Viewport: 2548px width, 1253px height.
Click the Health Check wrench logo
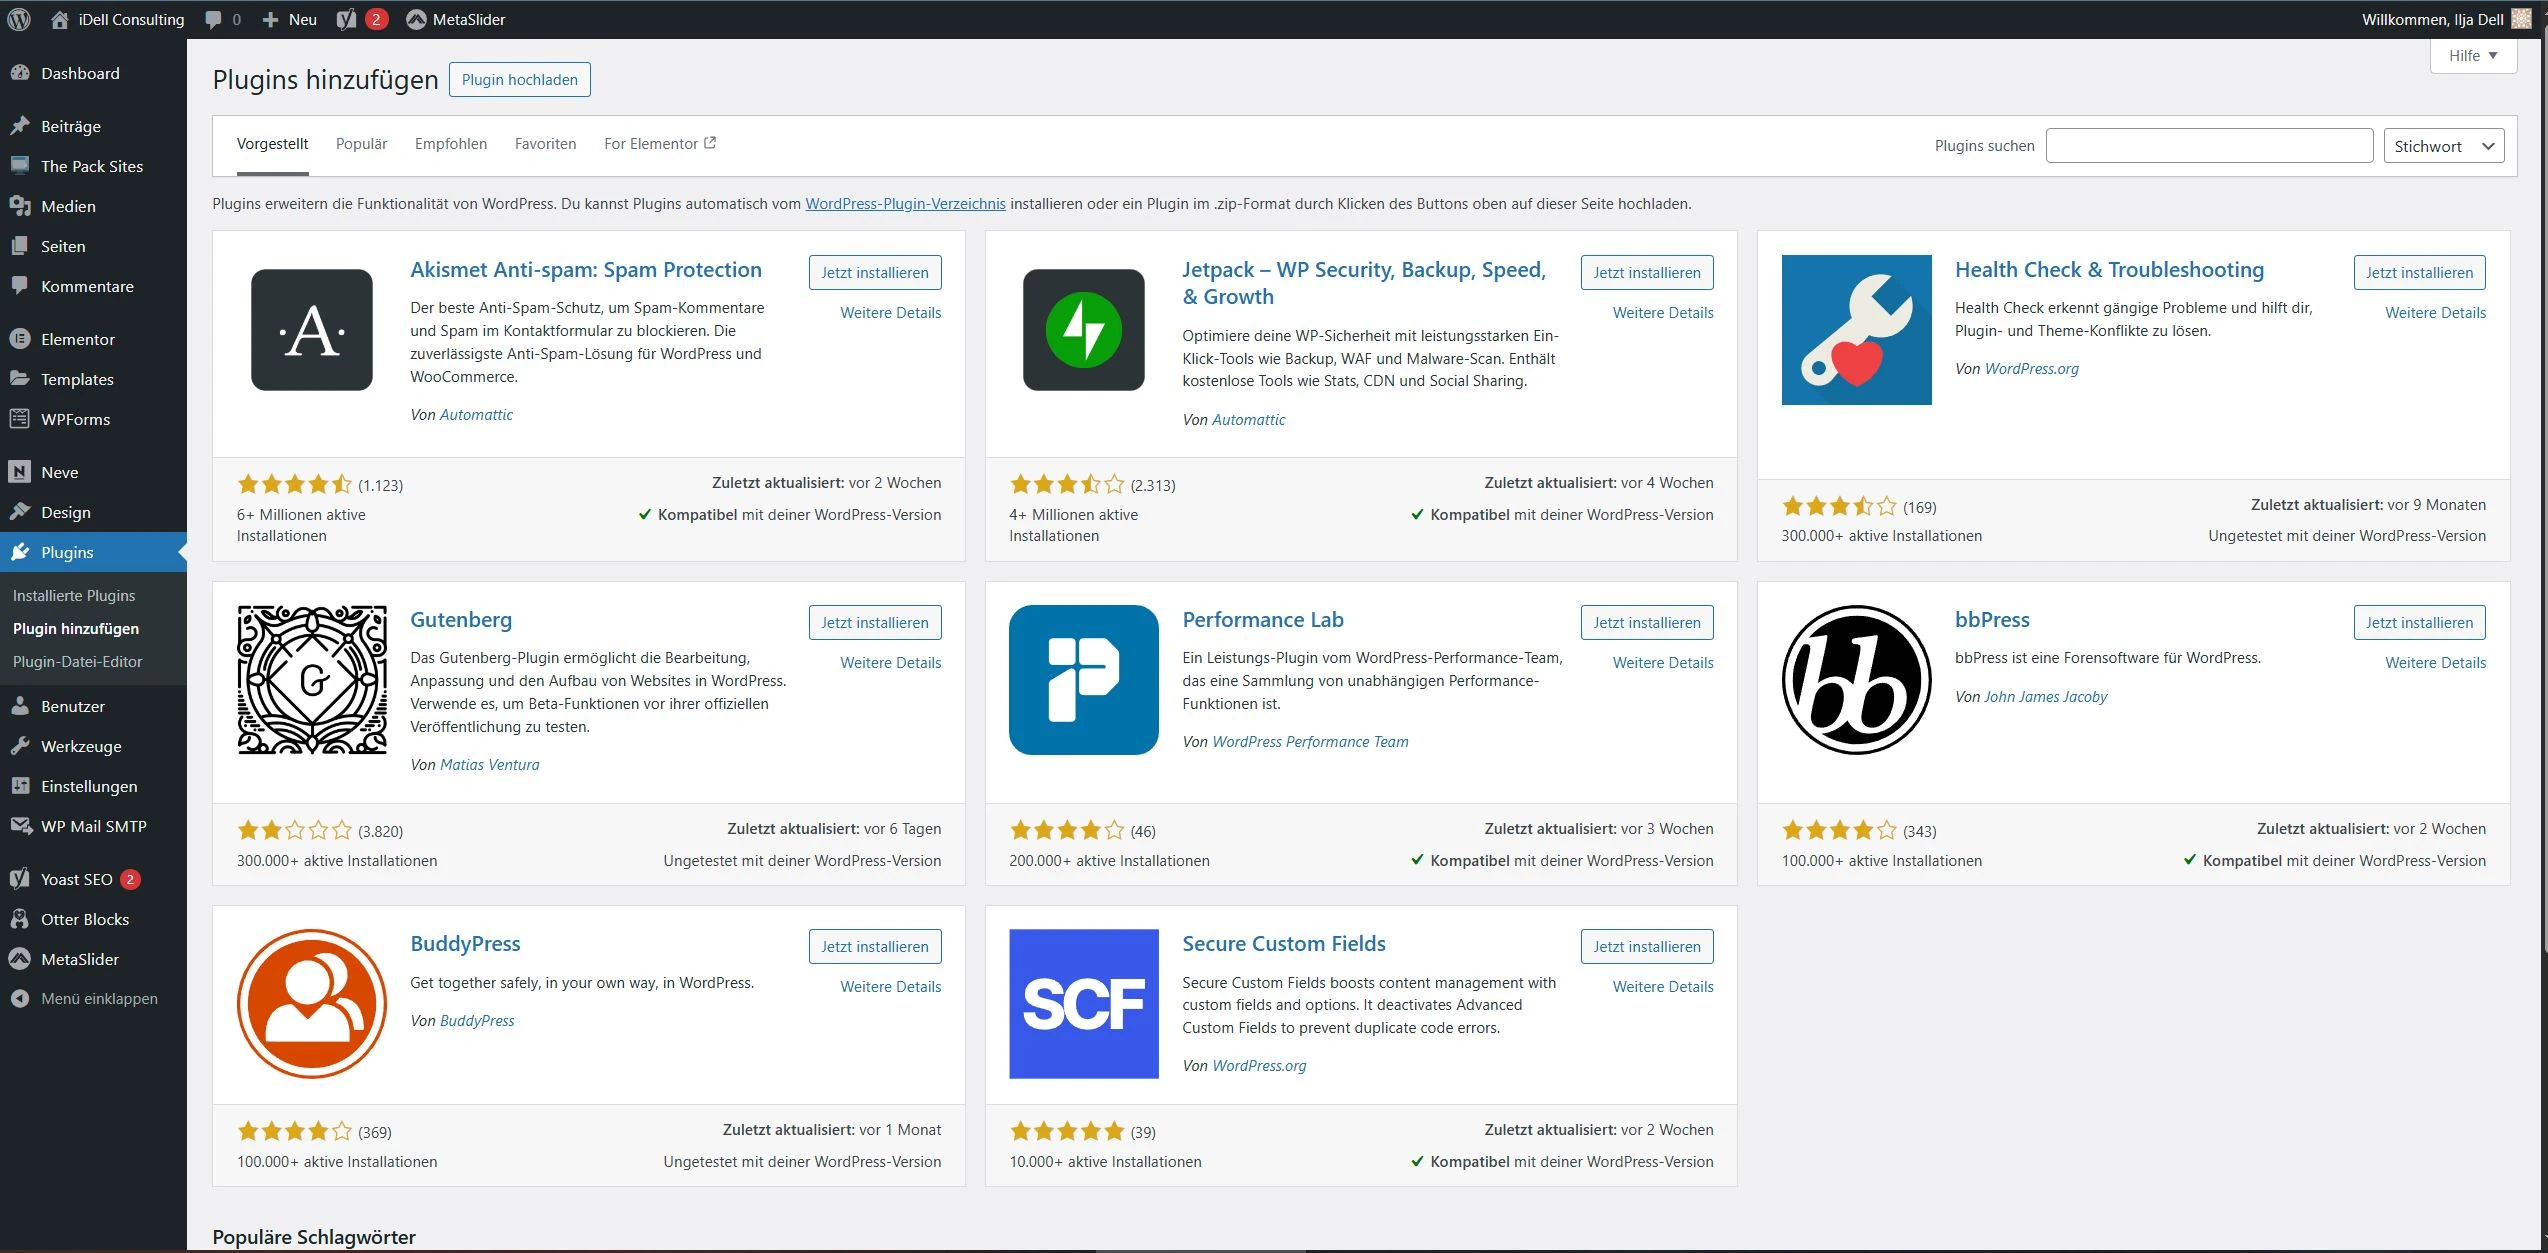point(1856,330)
